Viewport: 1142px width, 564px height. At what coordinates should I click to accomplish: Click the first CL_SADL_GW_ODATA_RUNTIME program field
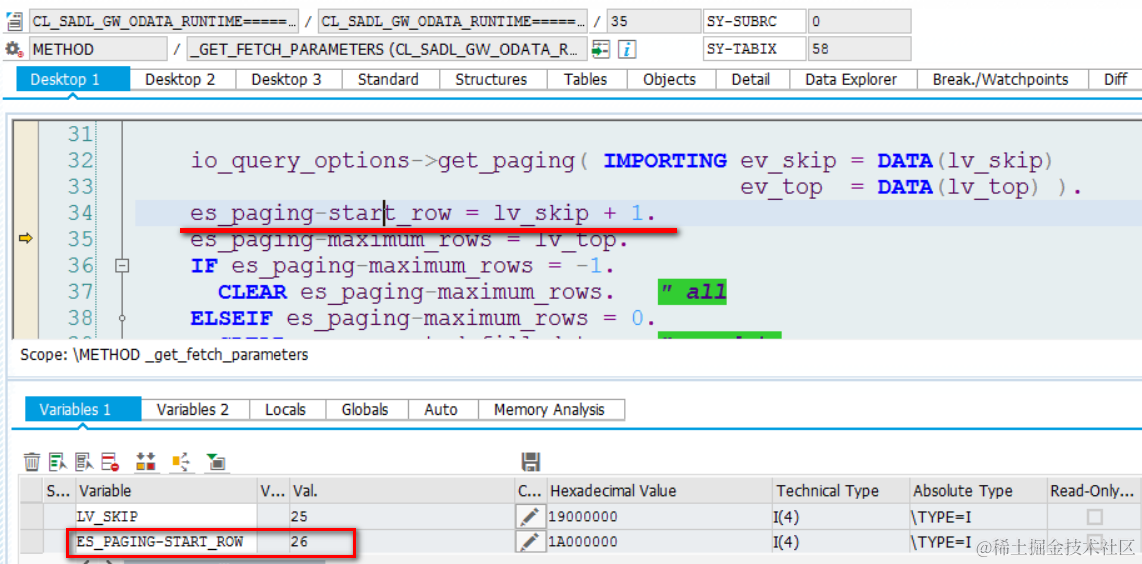pyautogui.click(x=164, y=21)
